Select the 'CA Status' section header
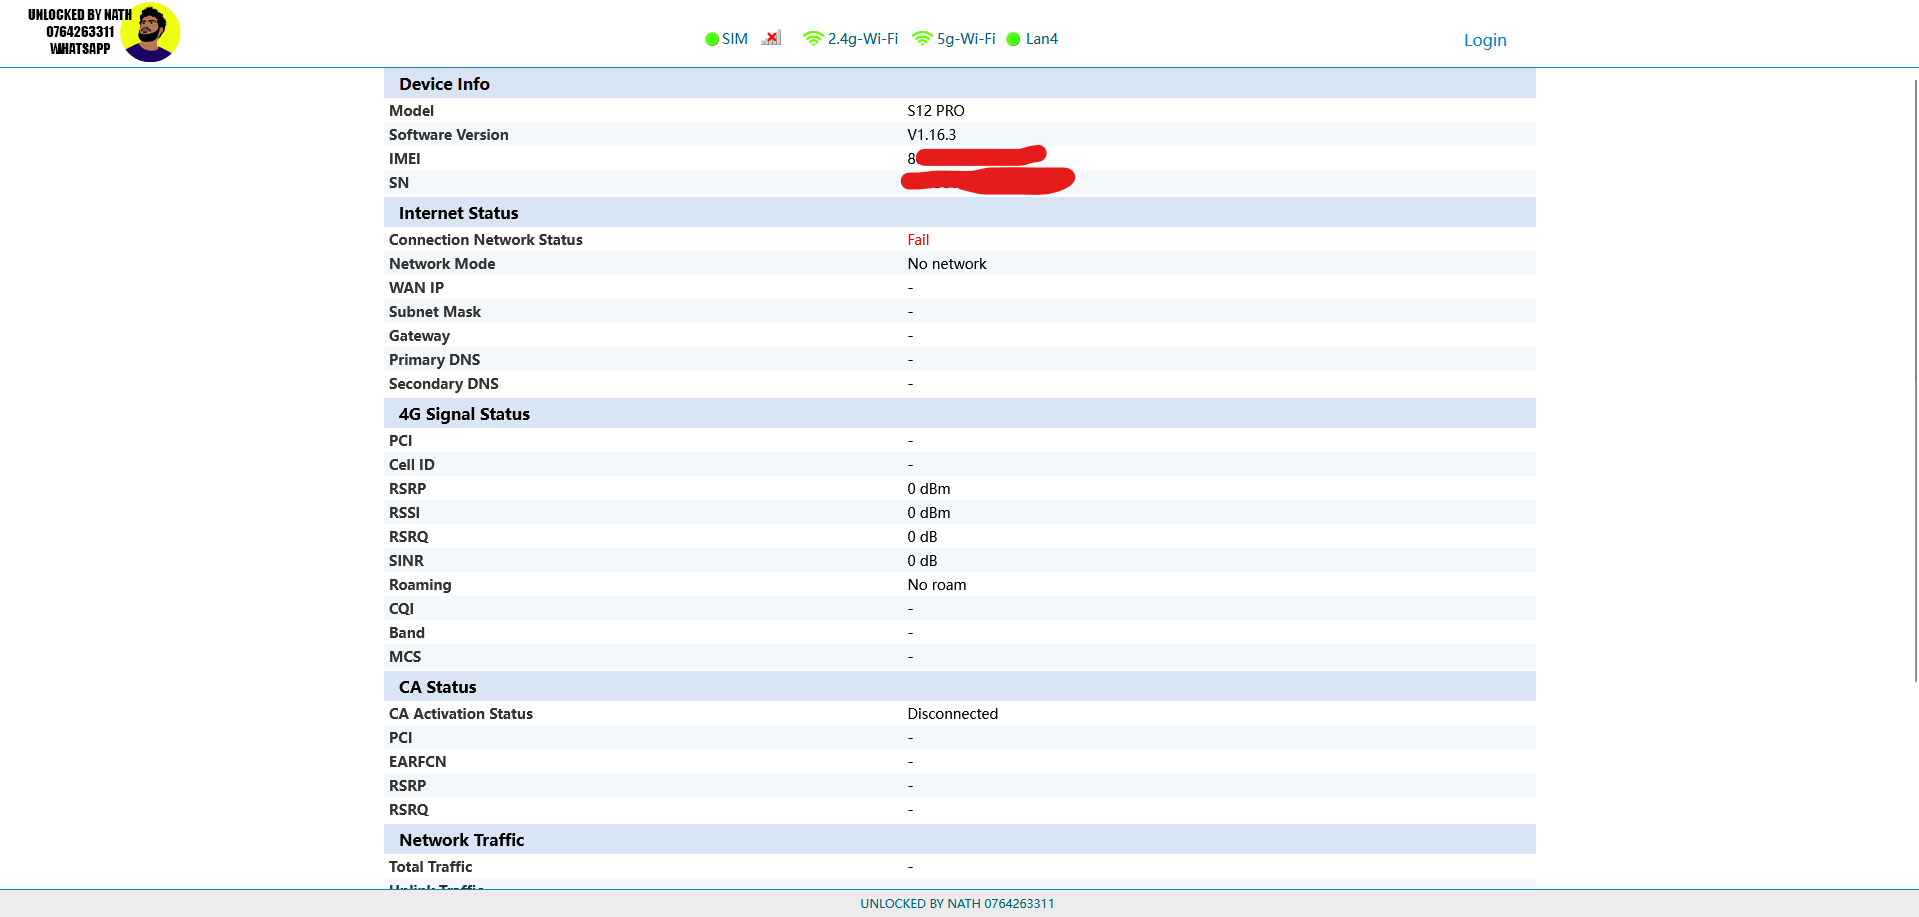This screenshot has width=1919, height=917. tap(960, 687)
